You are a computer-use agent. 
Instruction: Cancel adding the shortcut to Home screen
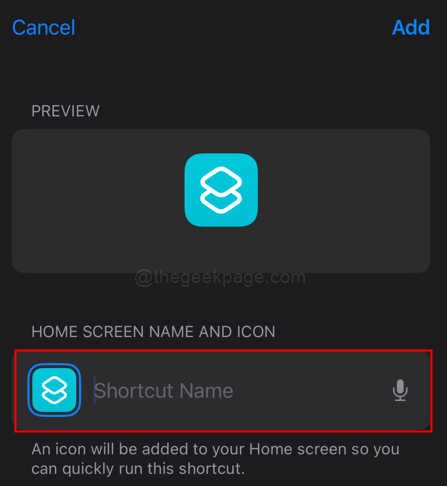(x=44, y=27)
